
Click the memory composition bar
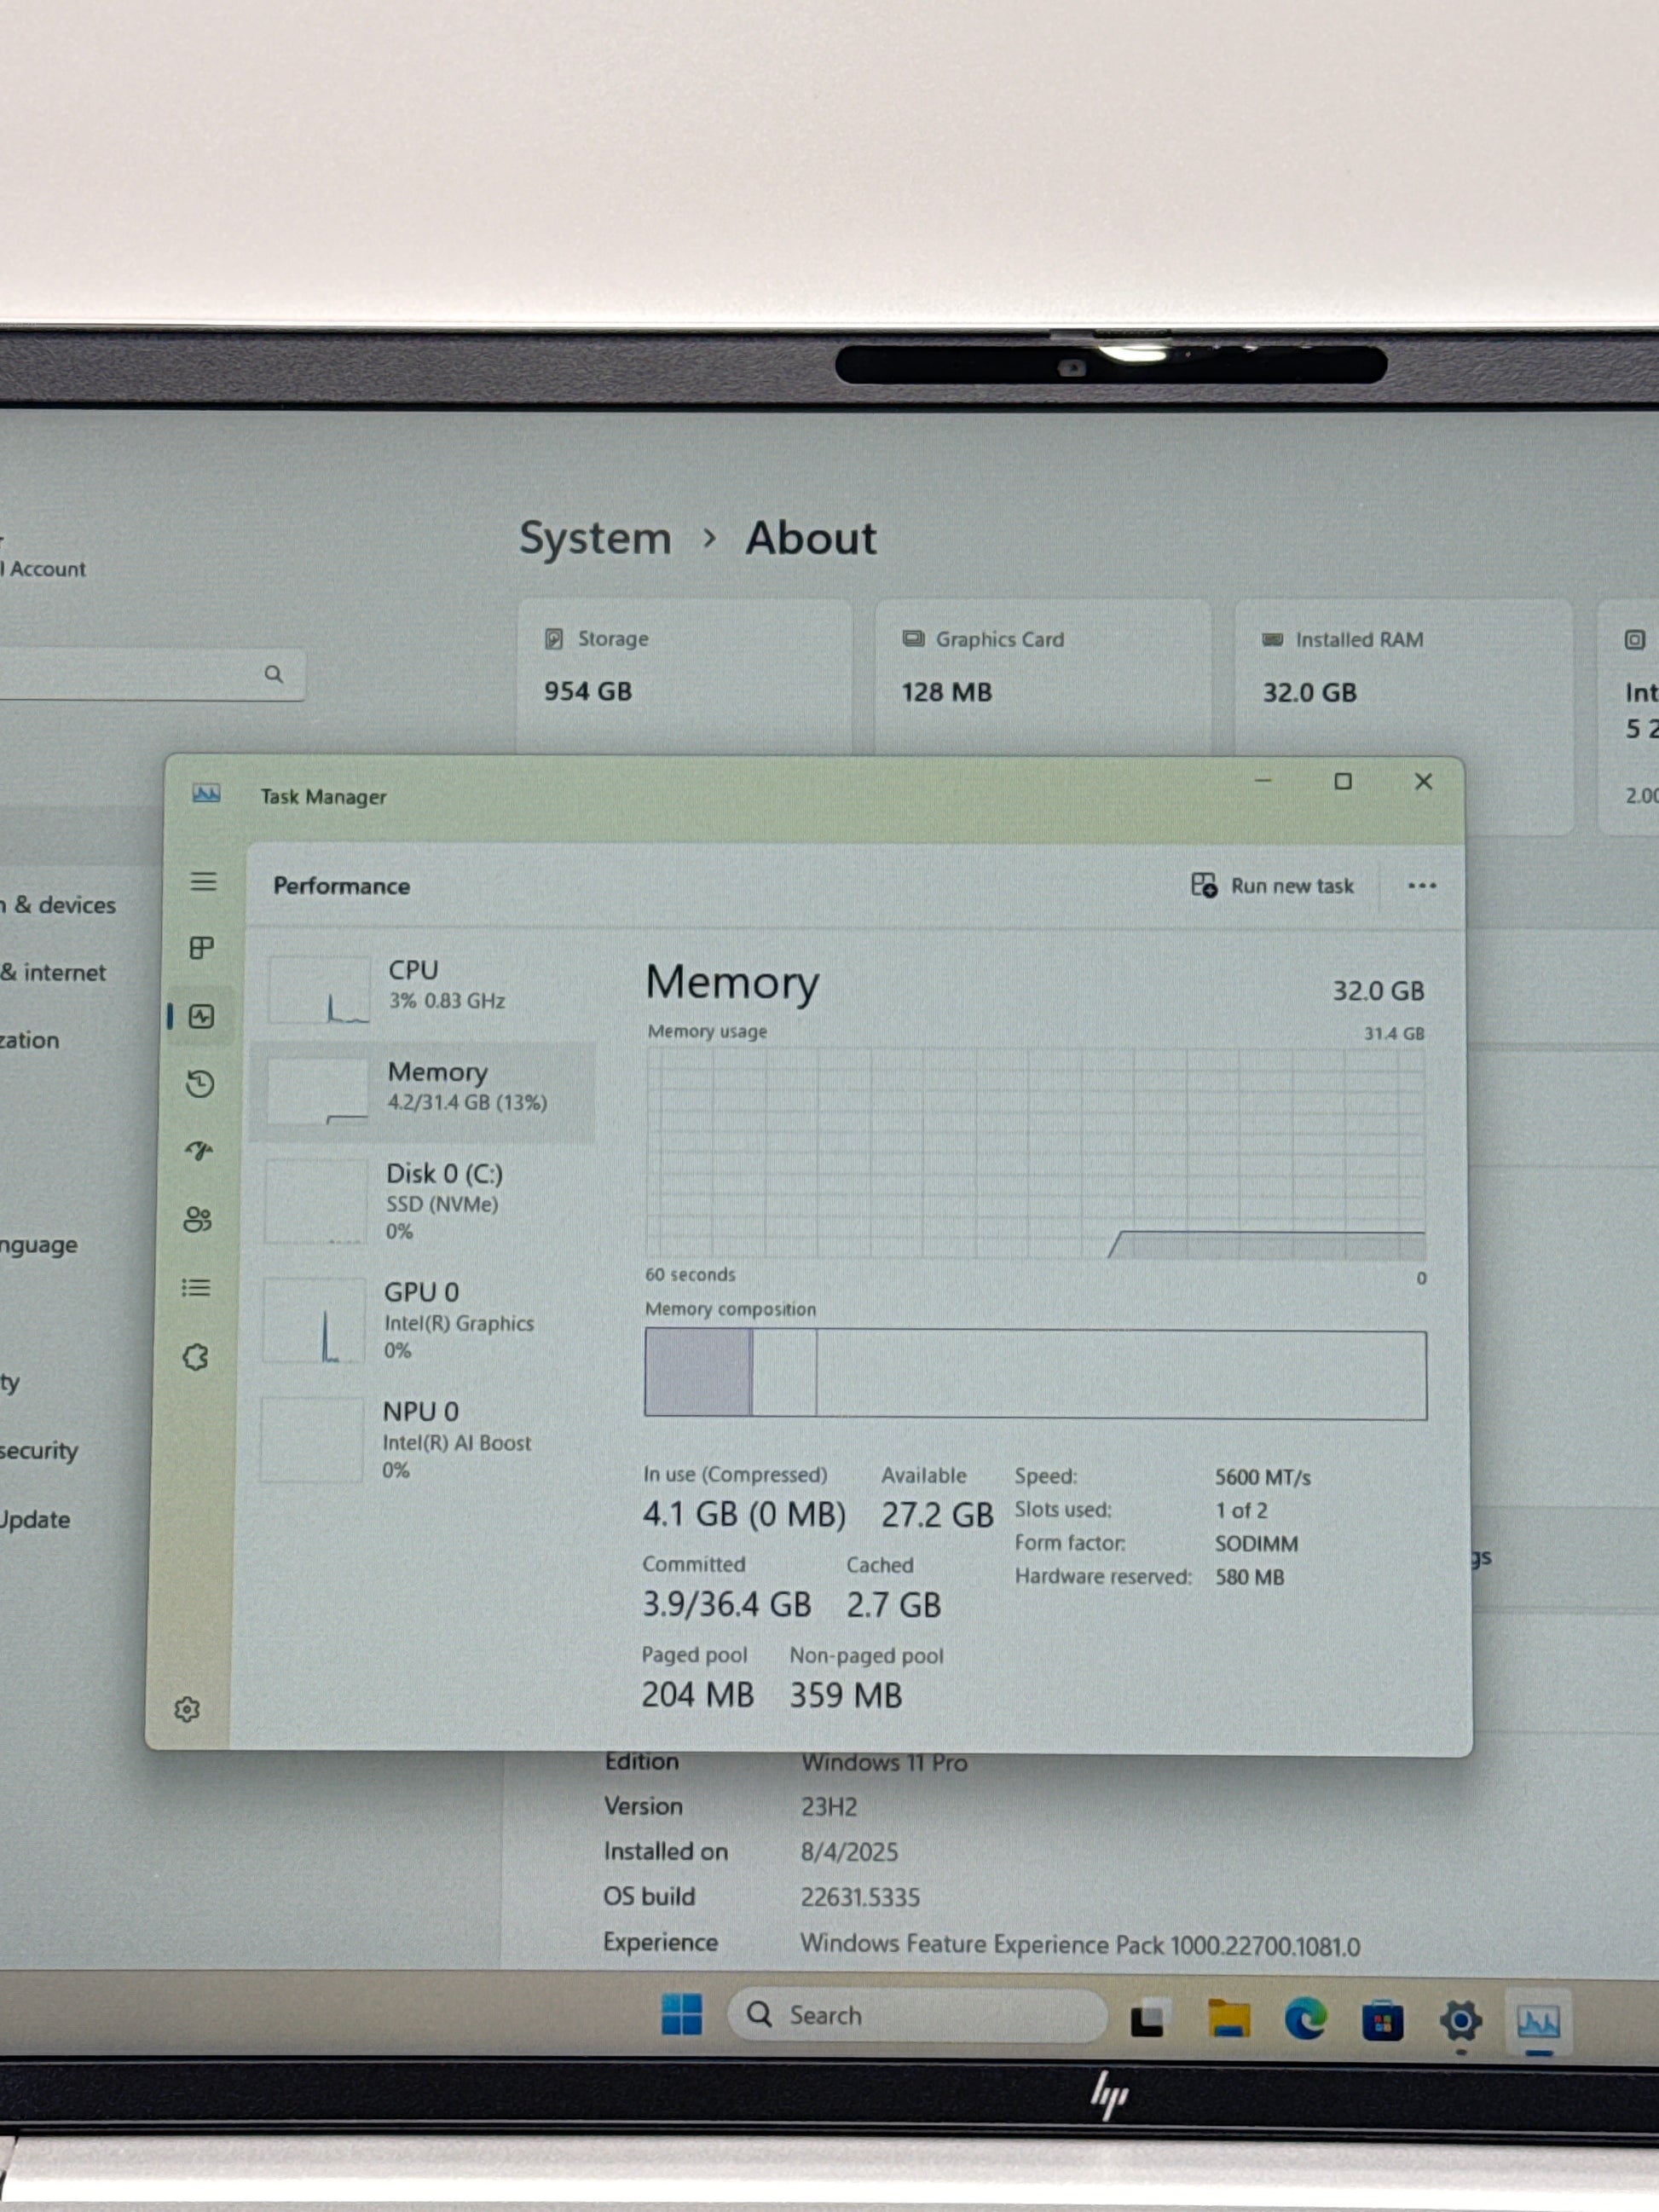pyautogui.click(x=1035, y=1374)
